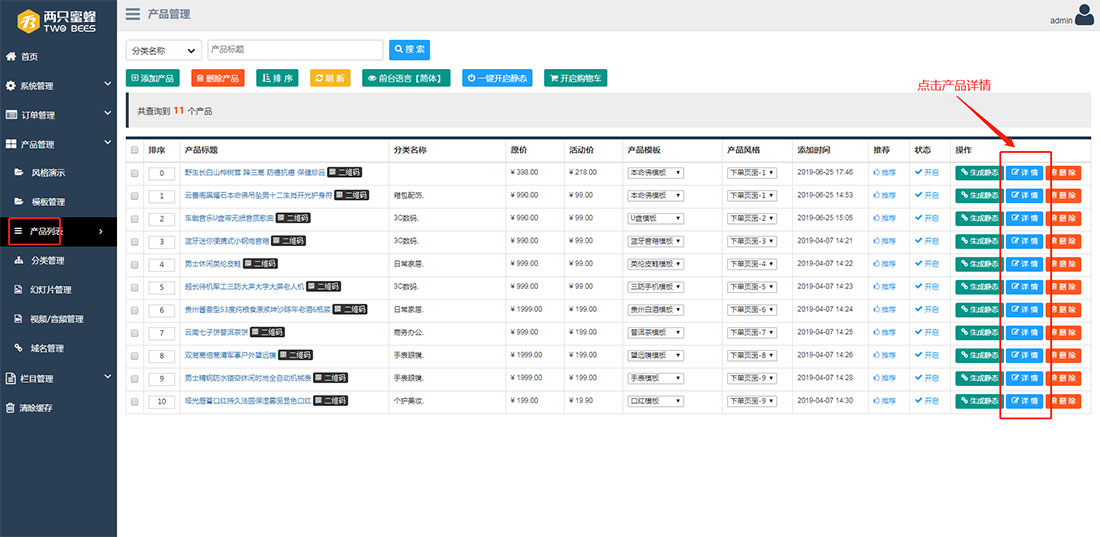Screen dimensions: 1100x537
Task: Open product link 超长待机军工三防大声大字大屏老人机
Action: coord(245,287)
